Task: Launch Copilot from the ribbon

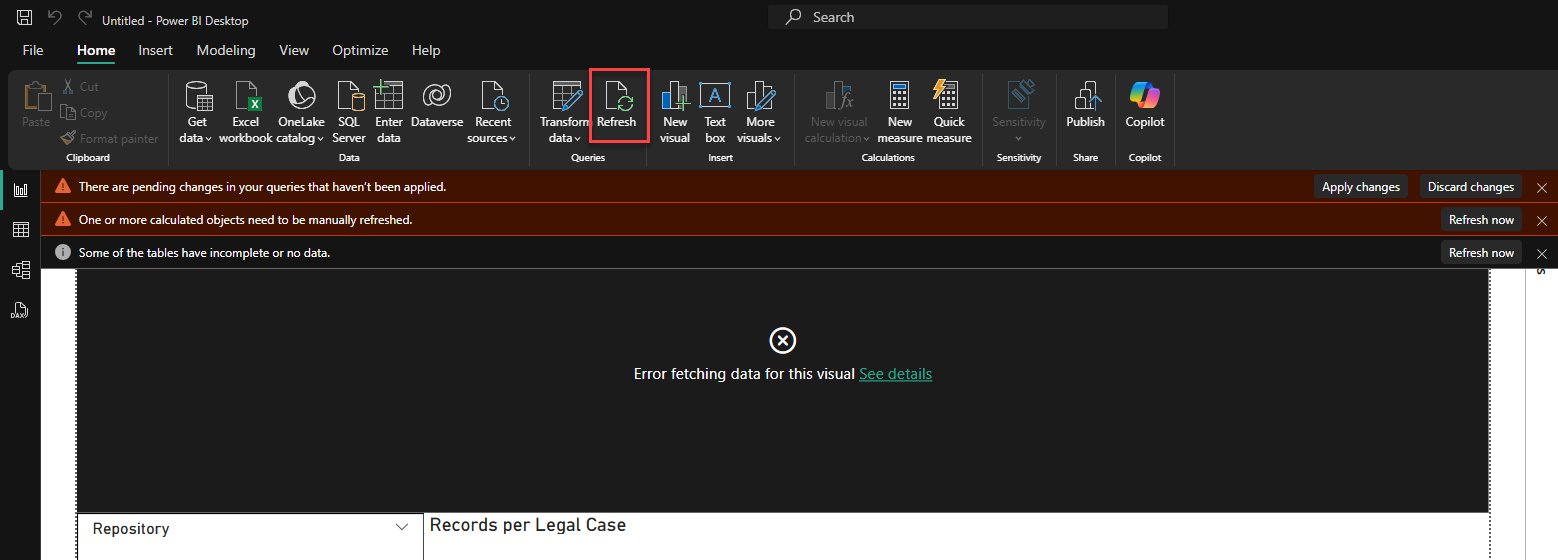Action: 1145,97
